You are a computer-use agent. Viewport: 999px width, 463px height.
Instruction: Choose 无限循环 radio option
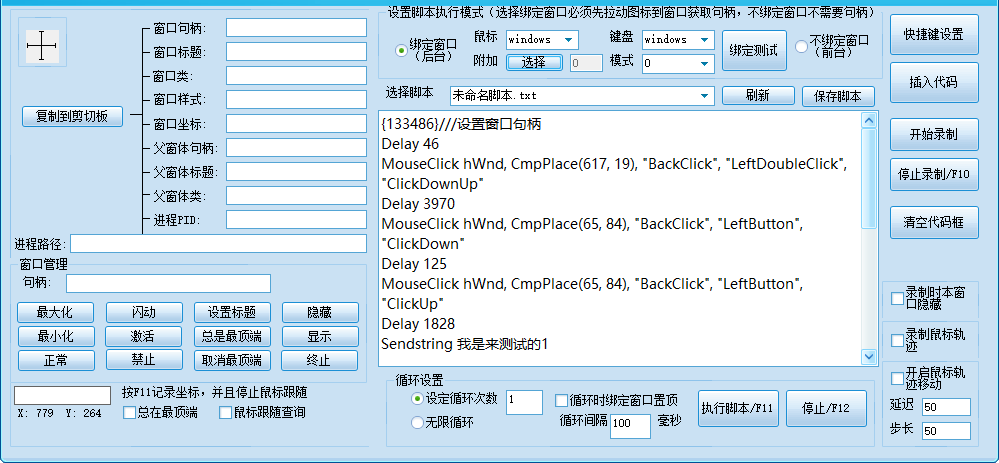click(x=418, y=422)
